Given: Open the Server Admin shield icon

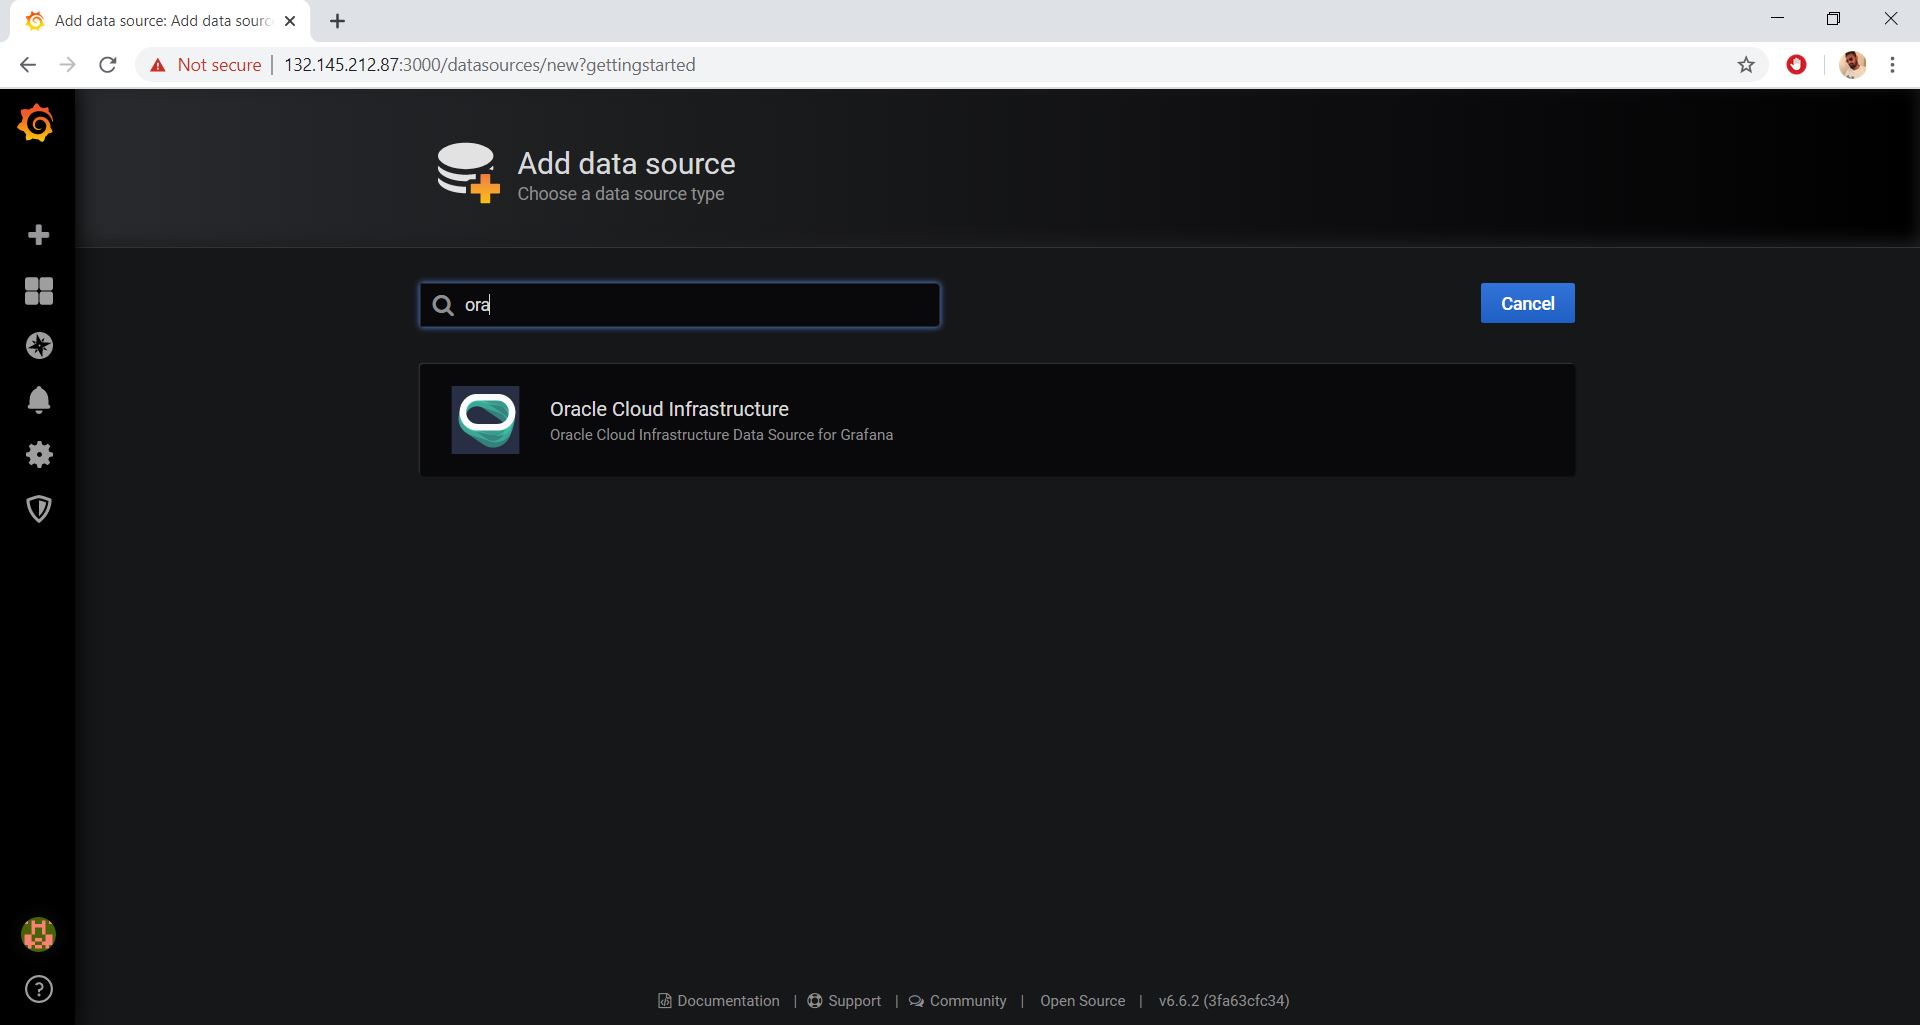Looking at the screenshot, I should click(x=38, y=509).
